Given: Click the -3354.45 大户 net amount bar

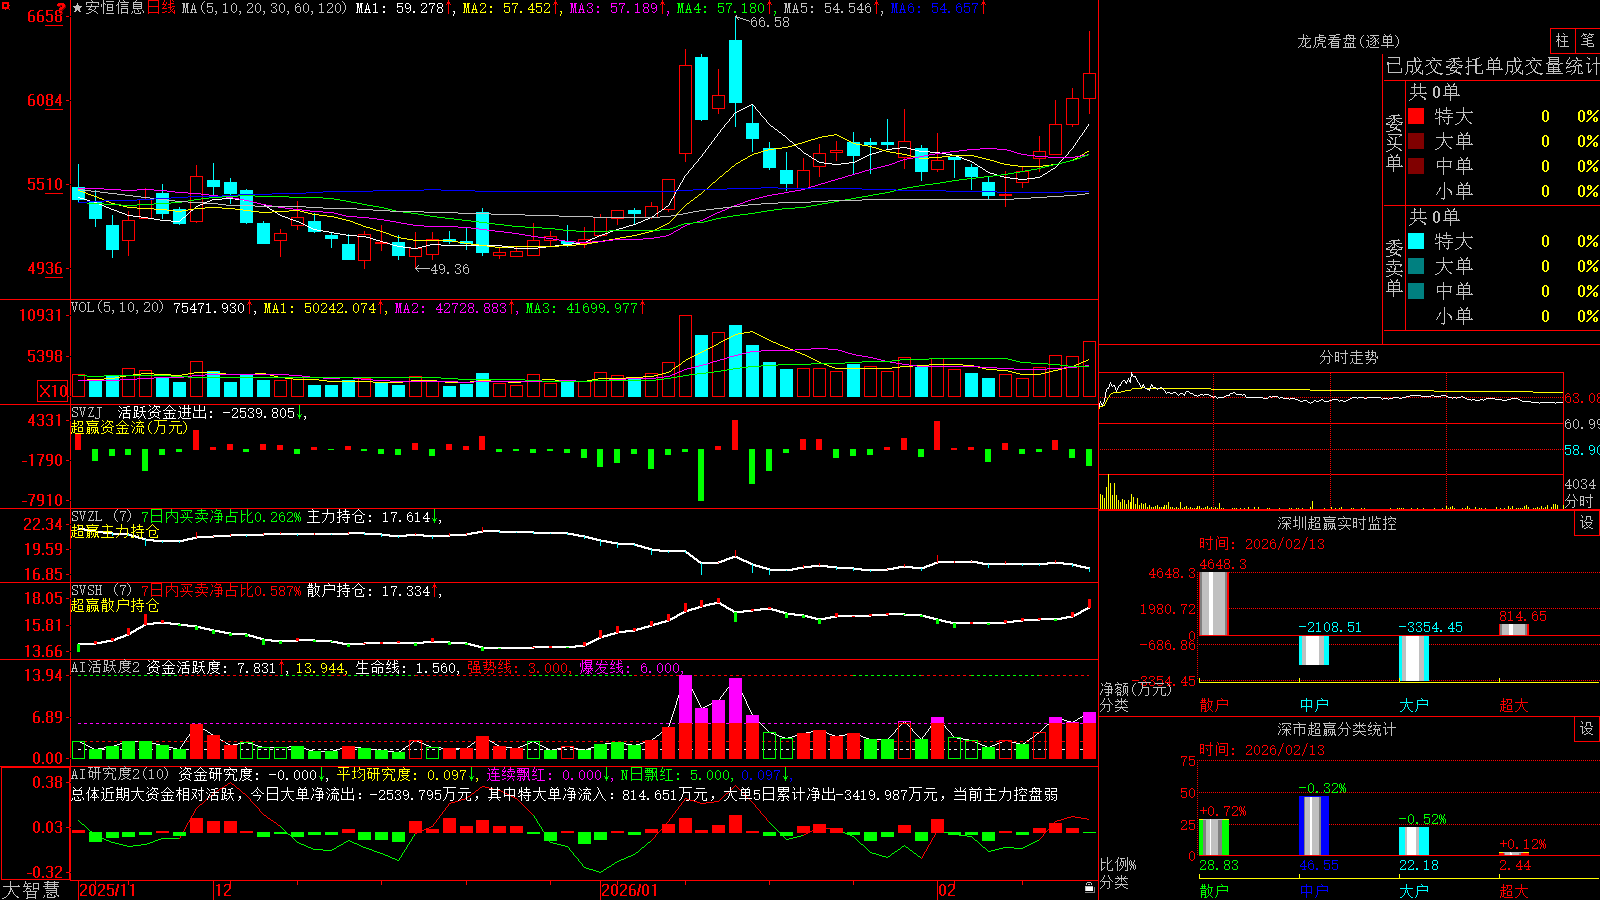Looking at the screenshot, I should coord(1414,658).
